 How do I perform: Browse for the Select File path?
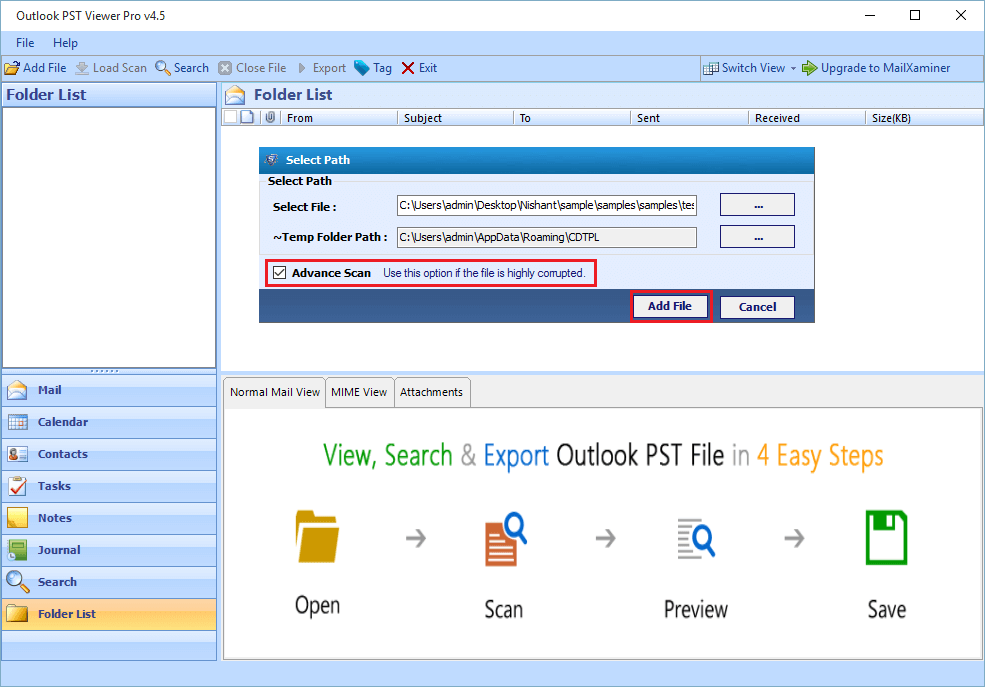click(x=757, y=205)
